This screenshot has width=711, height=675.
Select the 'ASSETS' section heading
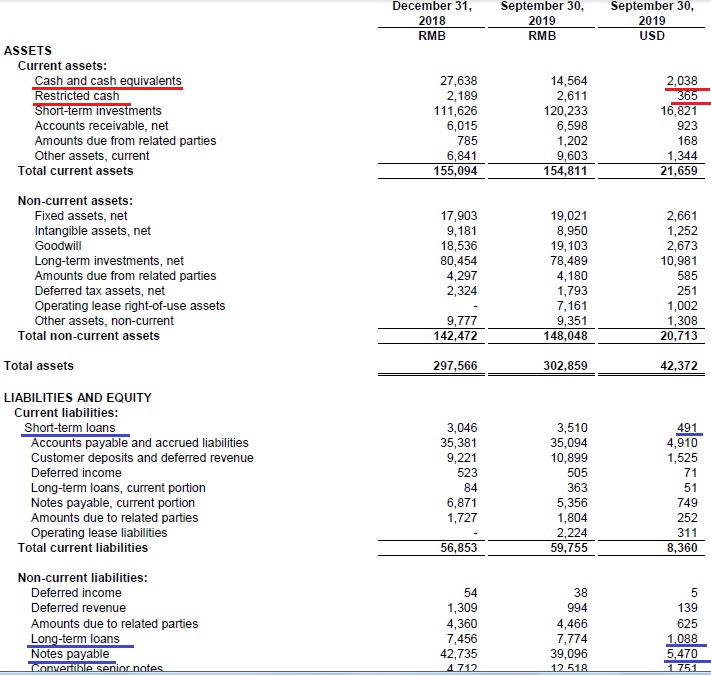pyautogui.click(x=28, y=51)
